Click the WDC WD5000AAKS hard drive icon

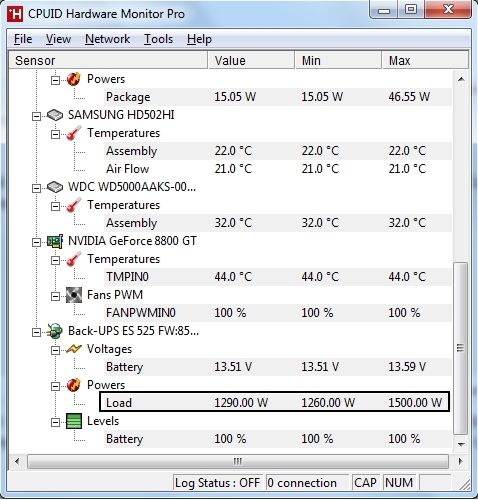point(55,187)
